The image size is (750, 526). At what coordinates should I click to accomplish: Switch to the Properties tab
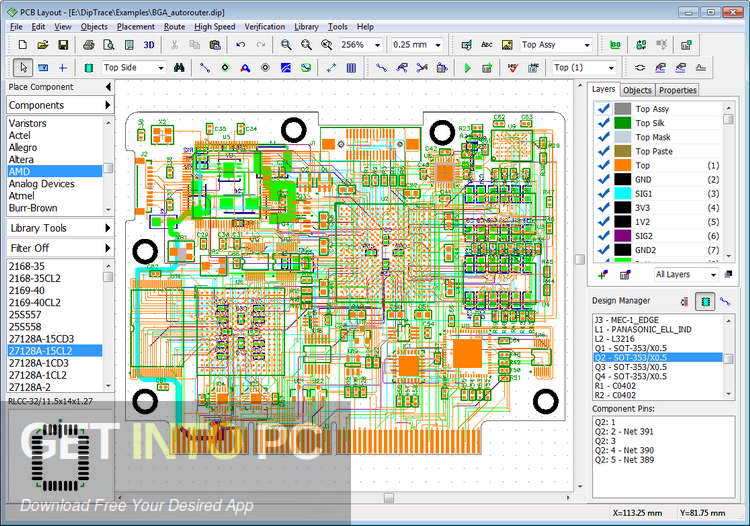[x=677, y=90]
